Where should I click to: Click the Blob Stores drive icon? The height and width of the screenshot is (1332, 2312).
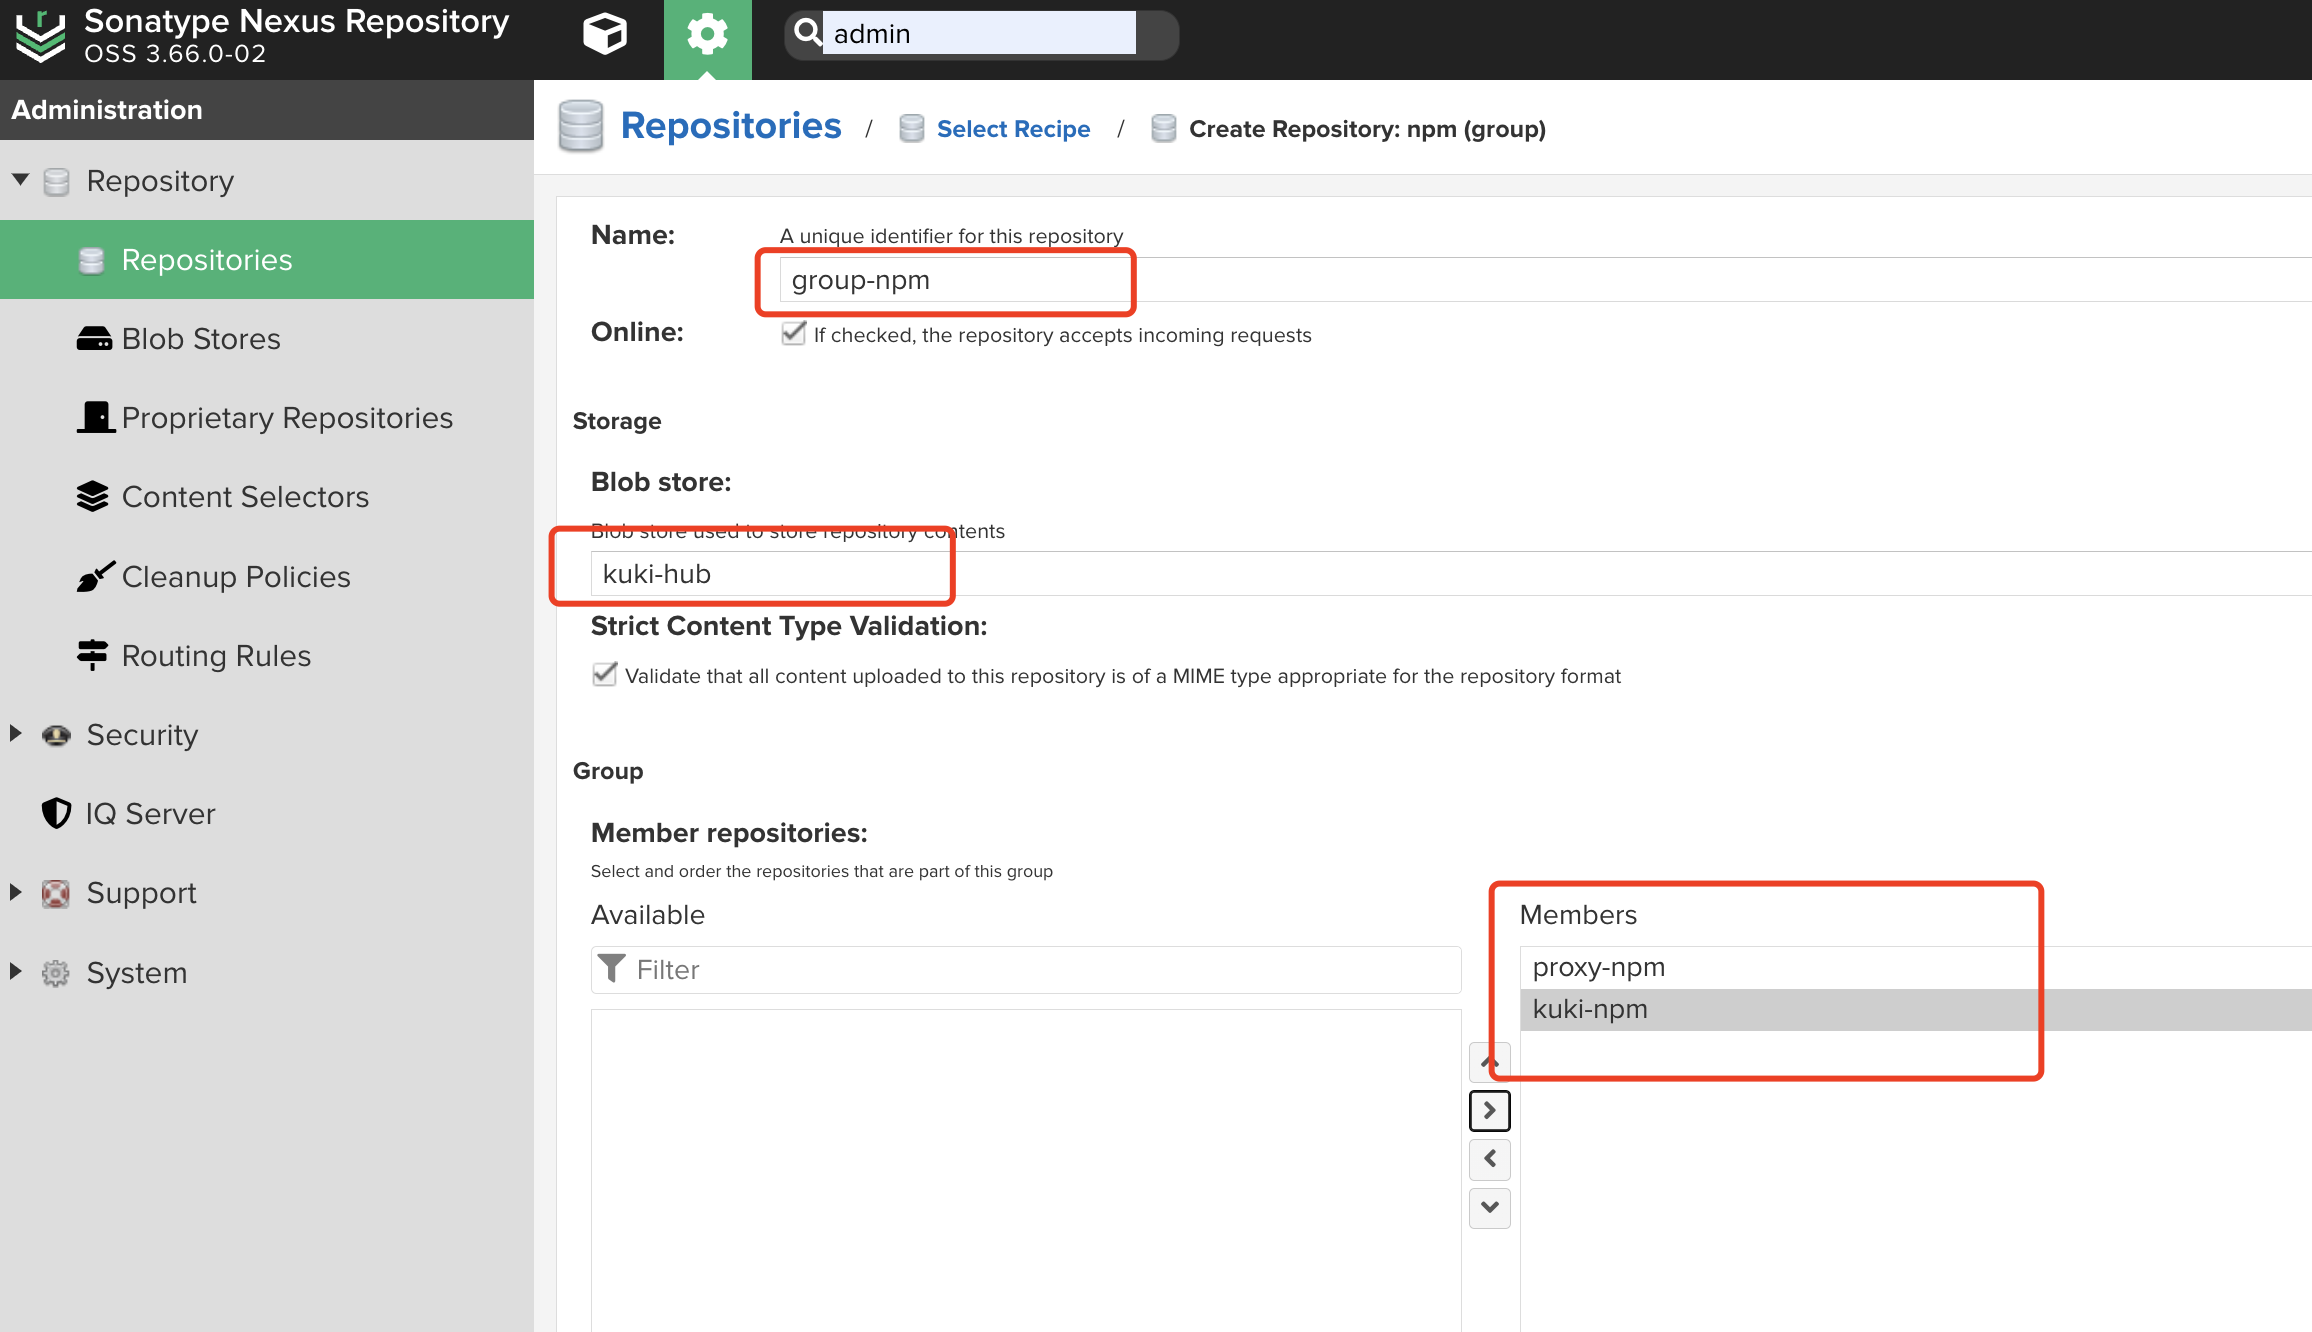tap(94, 339)
